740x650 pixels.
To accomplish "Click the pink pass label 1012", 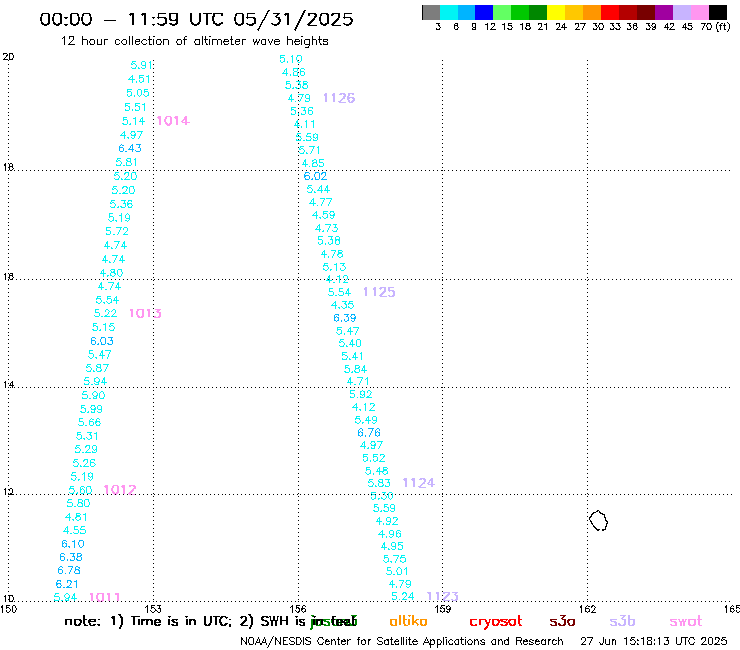I will 120,490.
